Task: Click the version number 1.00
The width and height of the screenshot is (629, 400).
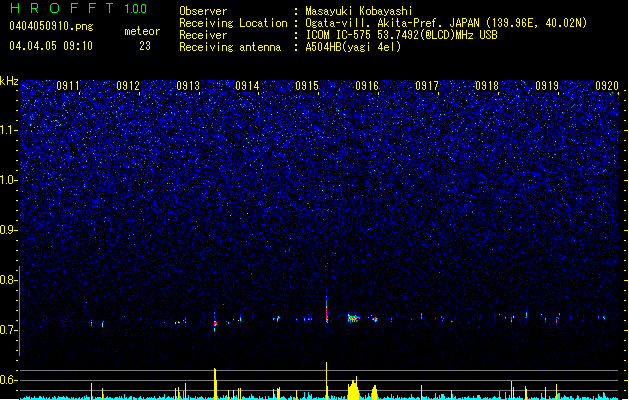Action: pos(136,8)
